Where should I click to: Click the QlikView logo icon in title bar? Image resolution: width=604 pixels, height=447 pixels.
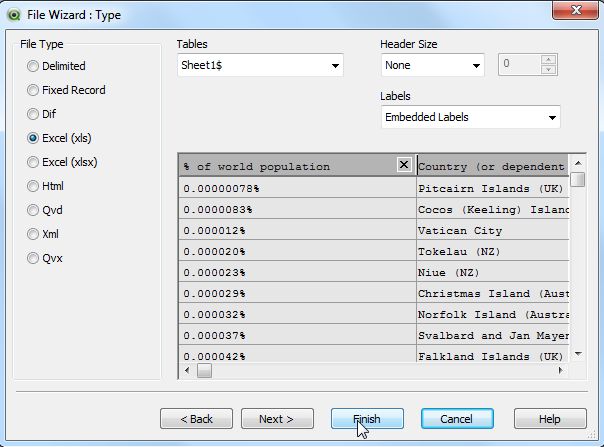14,15
